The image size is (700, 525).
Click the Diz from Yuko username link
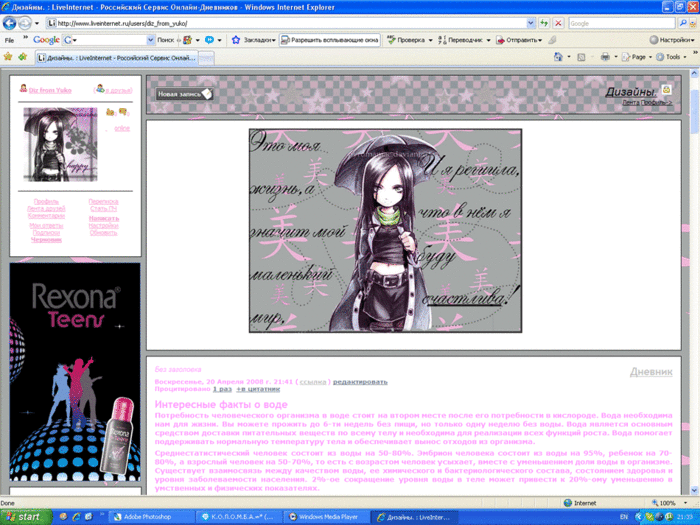pyautogui.click(x=50, y=90)
